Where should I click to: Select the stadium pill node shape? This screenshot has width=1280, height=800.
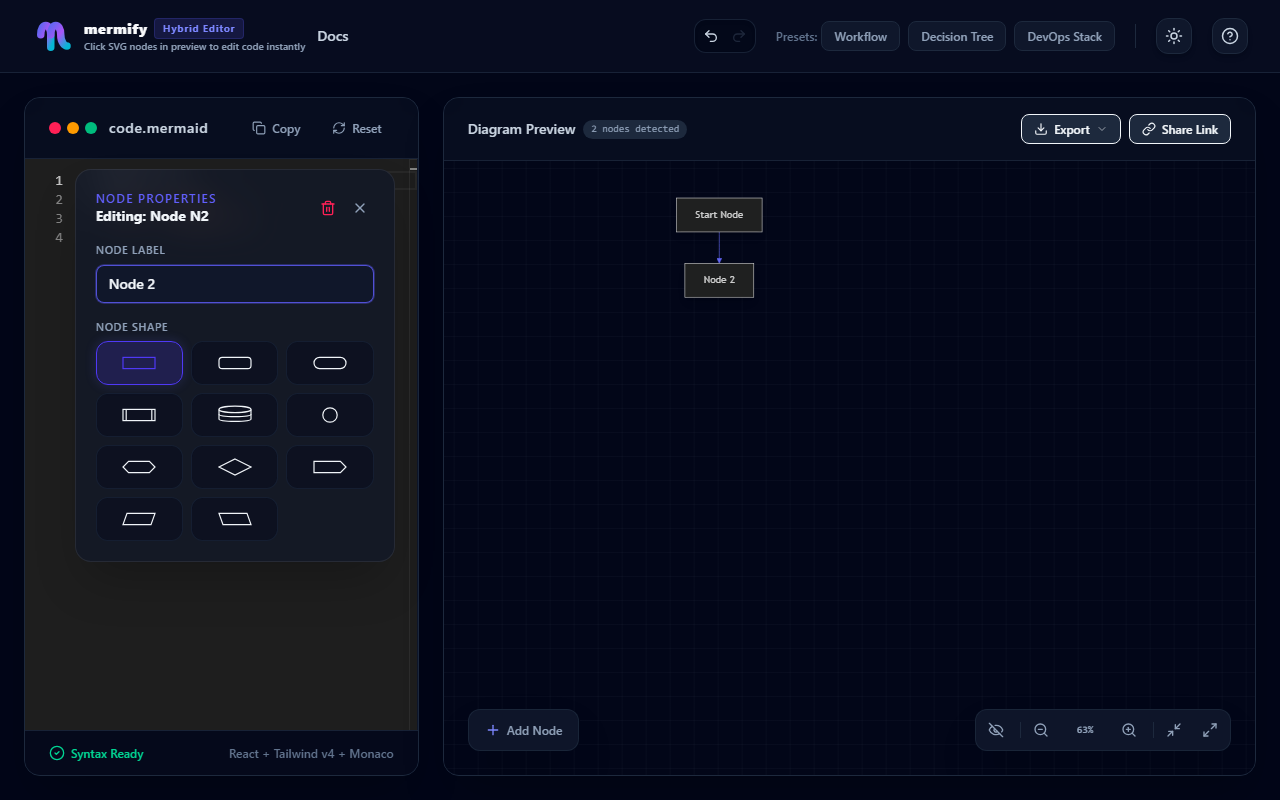pos(330,363)
